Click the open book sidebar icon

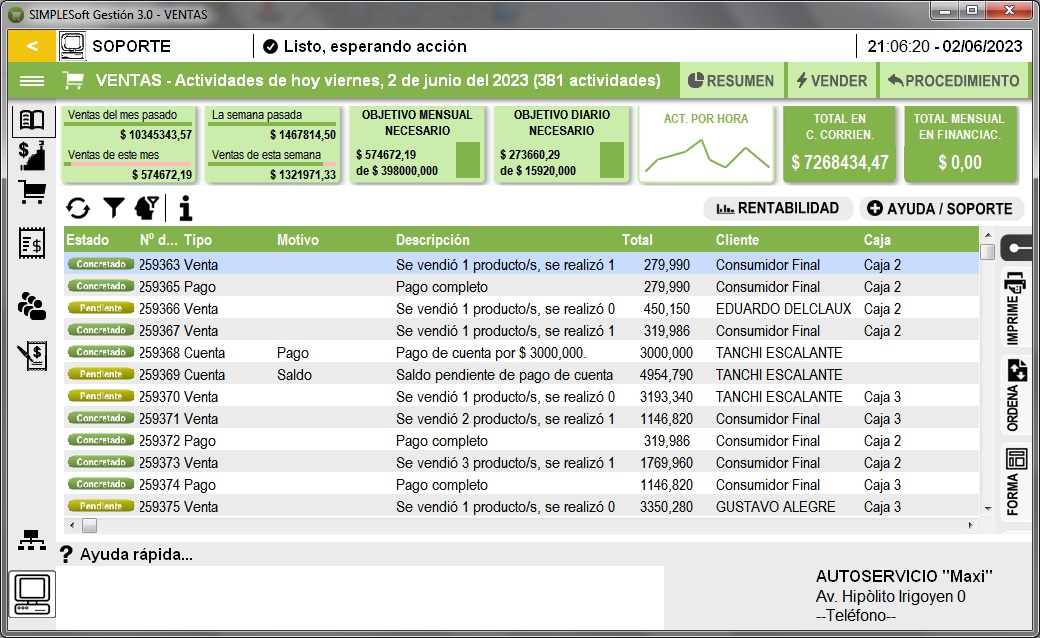coord(32,120)
